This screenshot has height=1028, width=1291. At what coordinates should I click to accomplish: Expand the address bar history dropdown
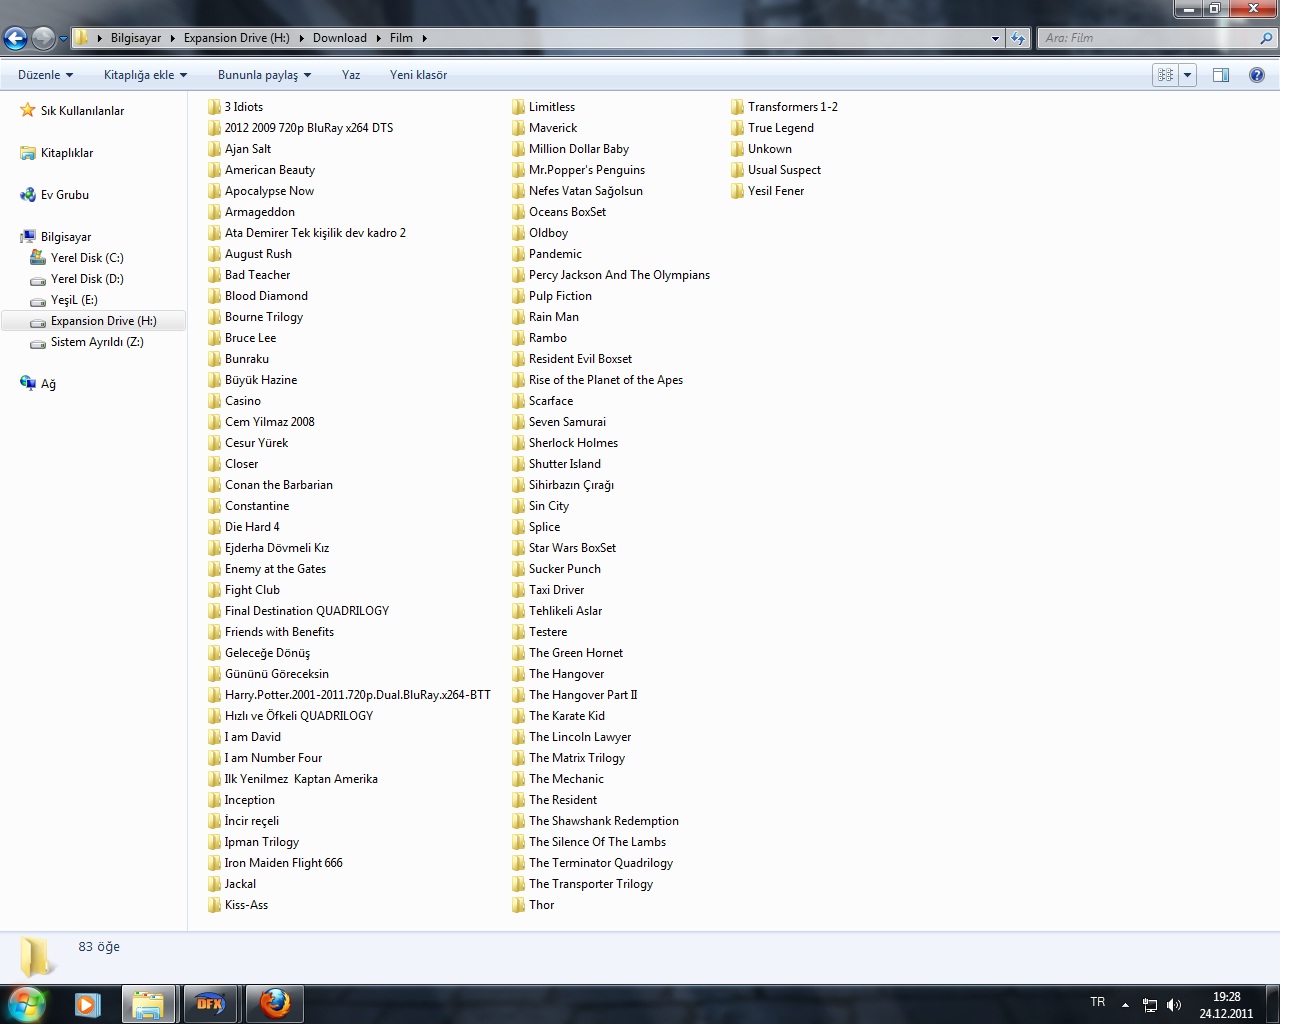click(995, 38)
